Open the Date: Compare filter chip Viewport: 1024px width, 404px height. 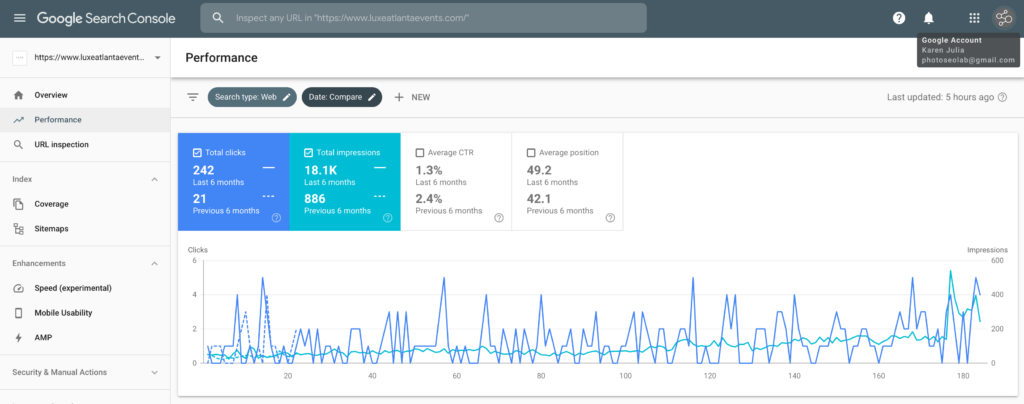click(342, 97)
